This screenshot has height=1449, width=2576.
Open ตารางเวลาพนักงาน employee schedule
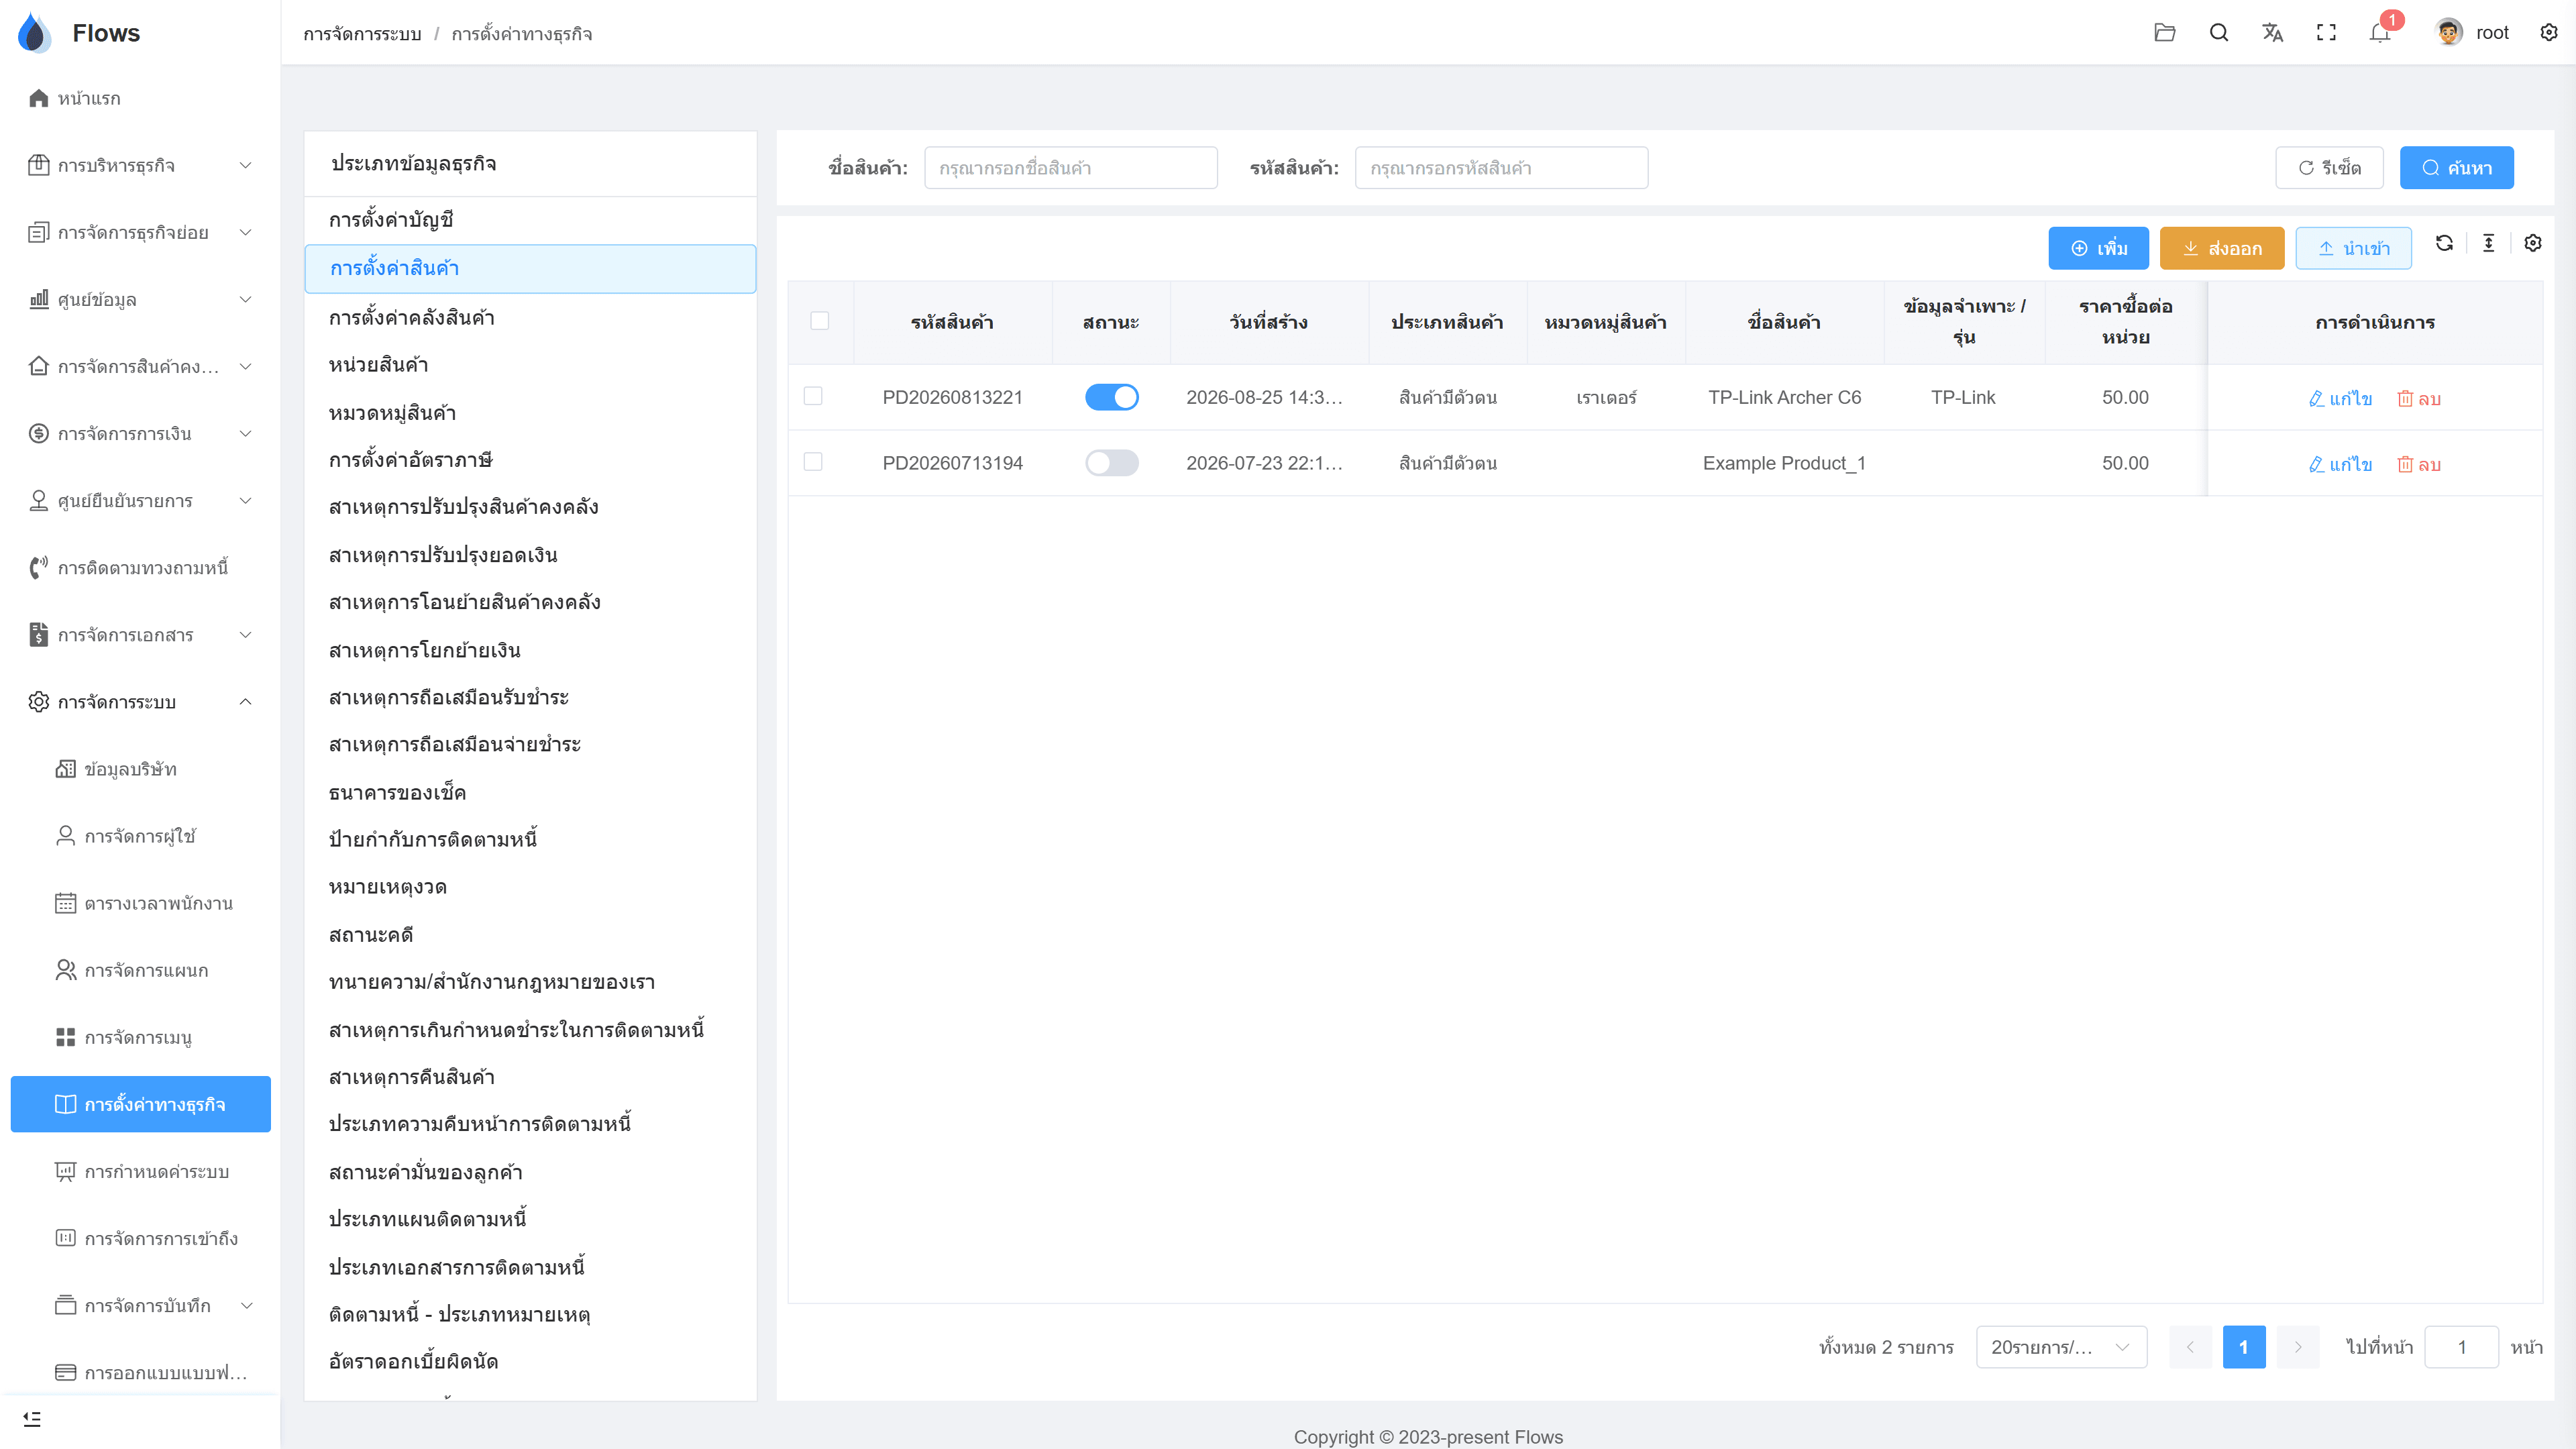(x=140, y=903)
